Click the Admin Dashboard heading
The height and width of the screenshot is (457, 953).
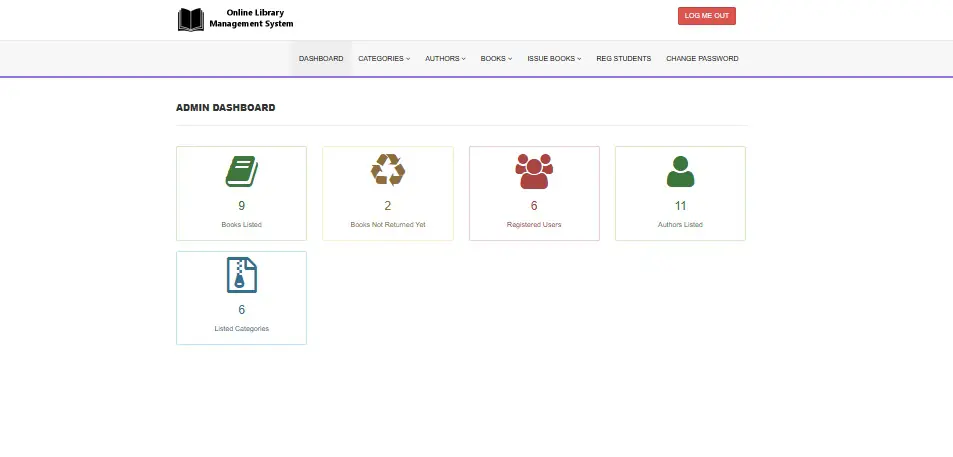[x=225, y=108]
